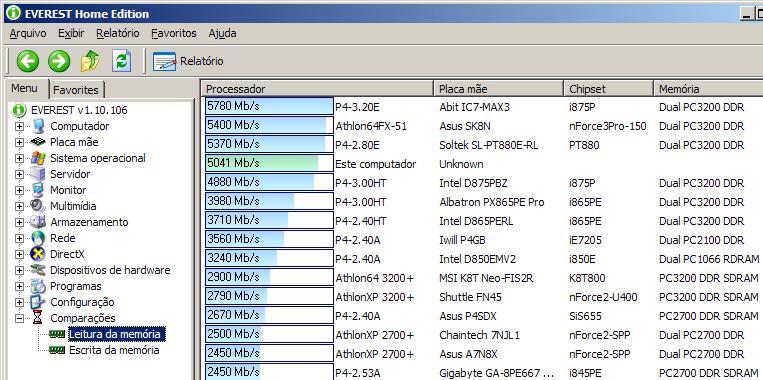The height and width of the screenshot is (380, 763).
Task: Click the Dual PC1066 RDRAM cell
Action: 709,259
